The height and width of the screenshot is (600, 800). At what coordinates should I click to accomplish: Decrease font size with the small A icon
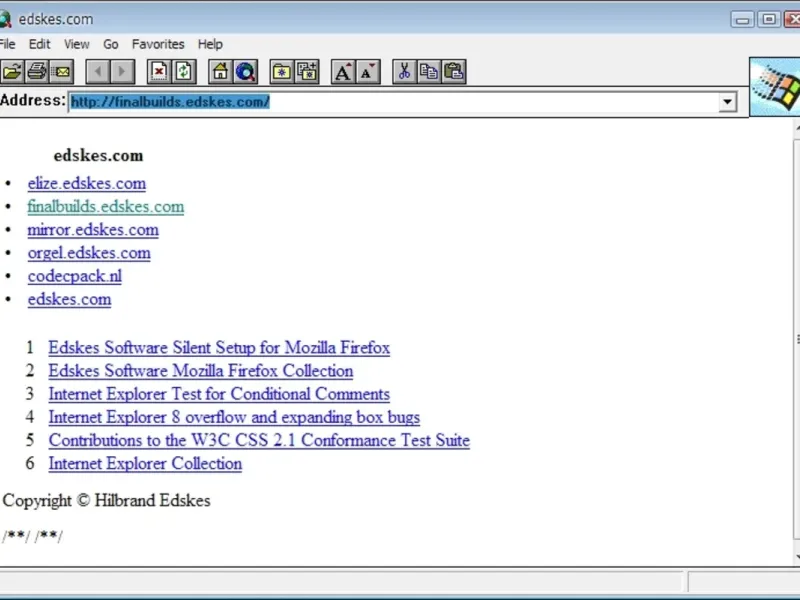click(368, 71)
